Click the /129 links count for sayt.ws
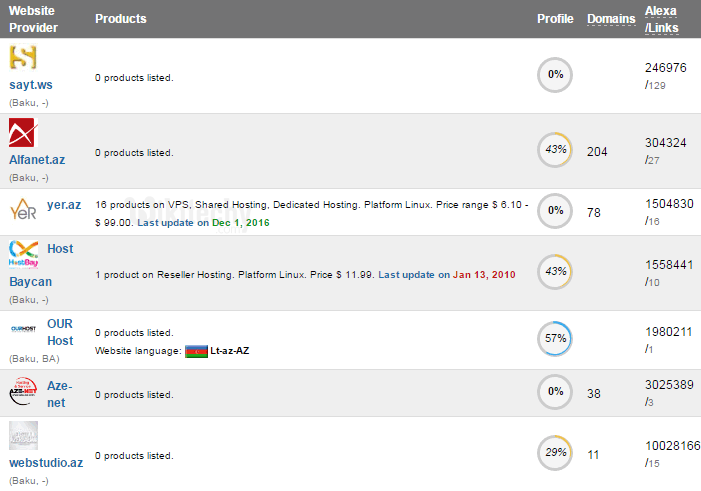This screenshot has width=701, height=491. point(655,85)
